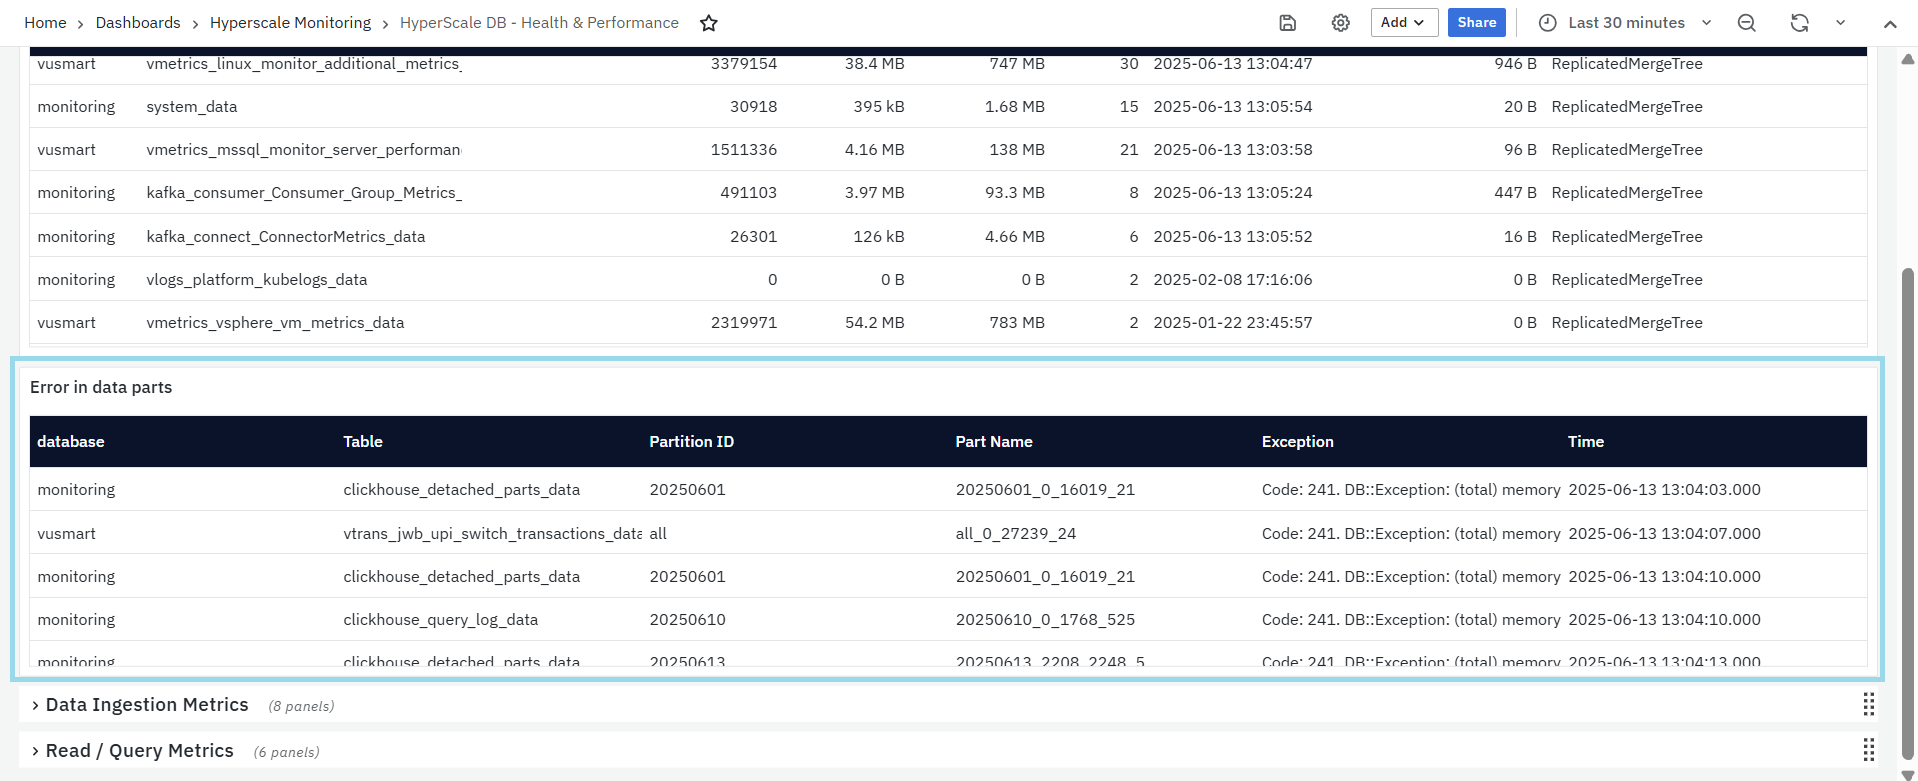Click the zoom out time range icon

(x=1746, y=23)
